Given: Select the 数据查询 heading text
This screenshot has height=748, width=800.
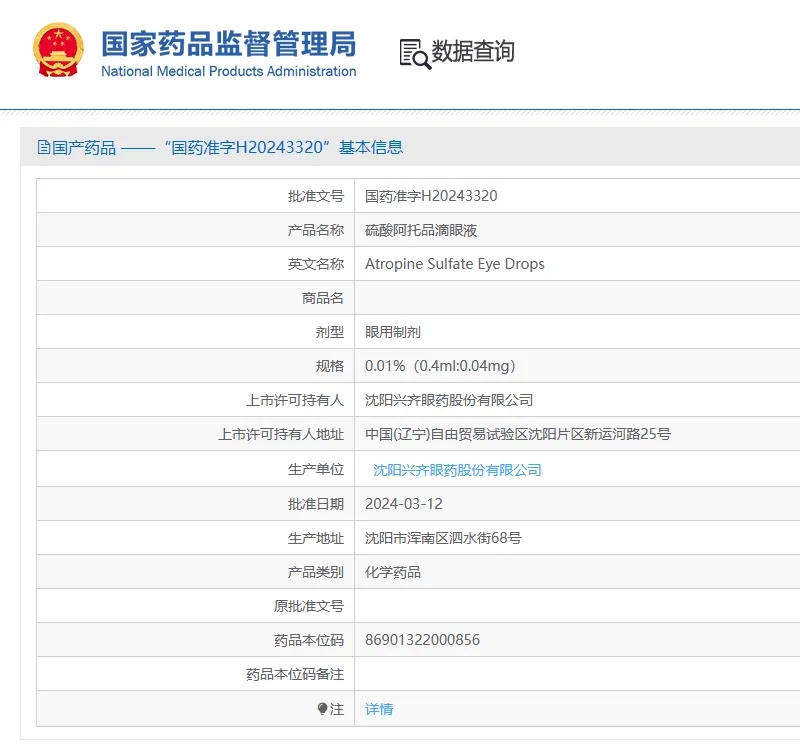Looking at the screenshot, I should click(x=473, y=51).
